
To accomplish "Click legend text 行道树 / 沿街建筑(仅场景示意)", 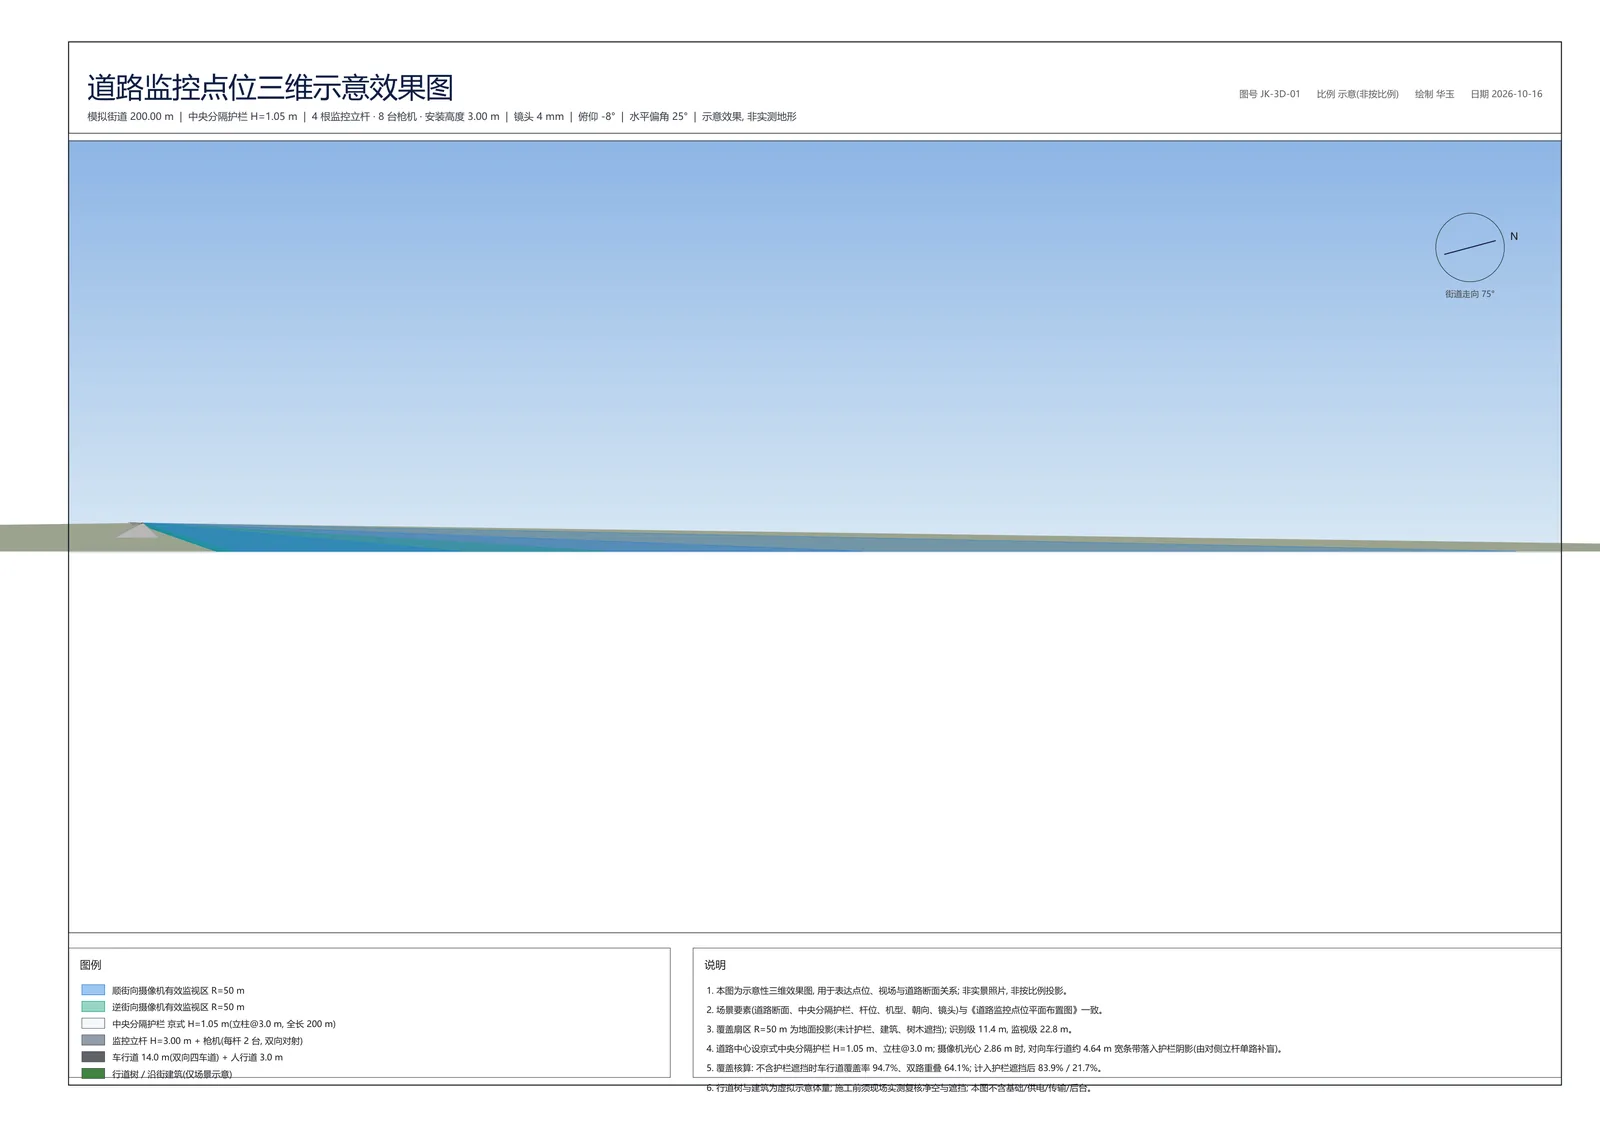I will coord(172,1074).
